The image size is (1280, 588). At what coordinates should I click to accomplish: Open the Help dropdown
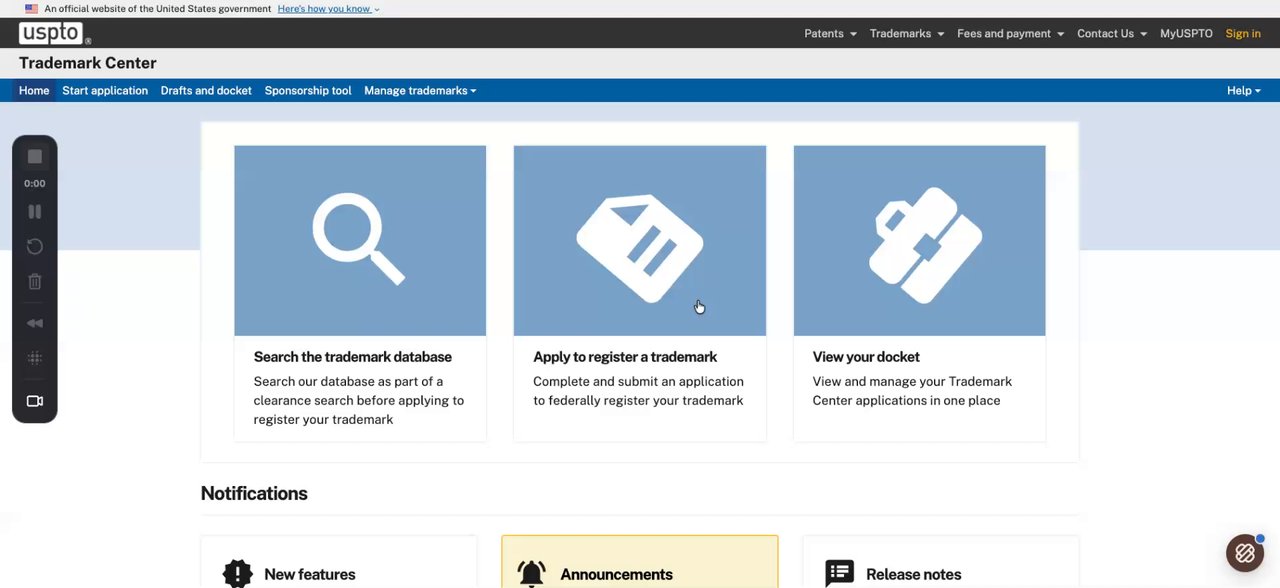tap(1244, 90)
